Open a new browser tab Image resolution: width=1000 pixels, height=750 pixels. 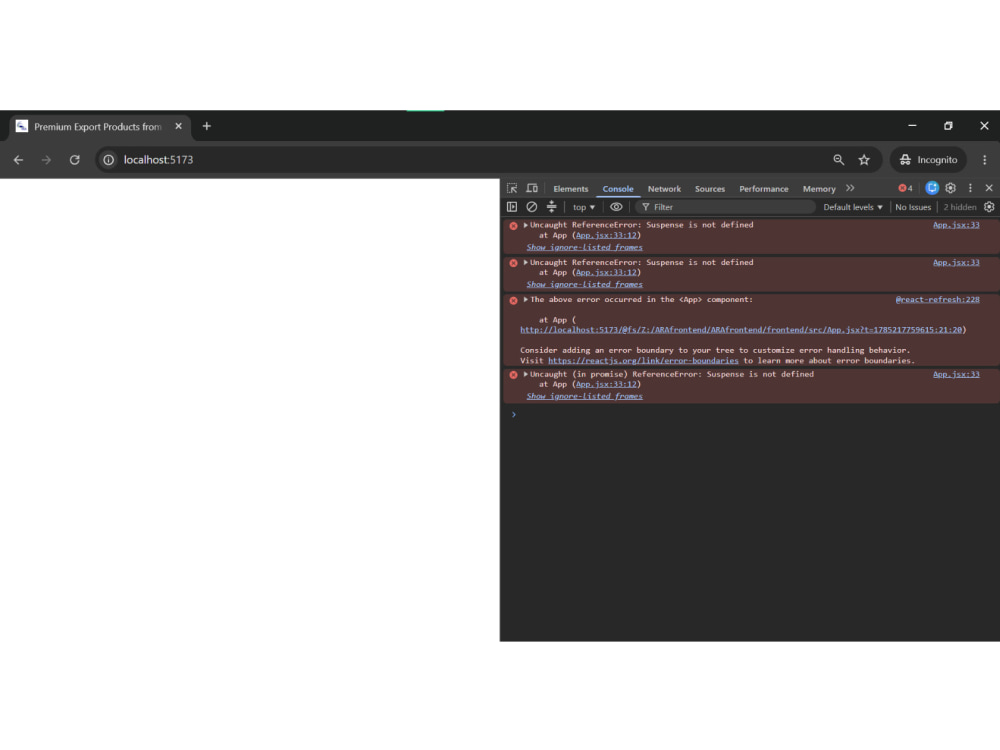[x=207, y=126]
